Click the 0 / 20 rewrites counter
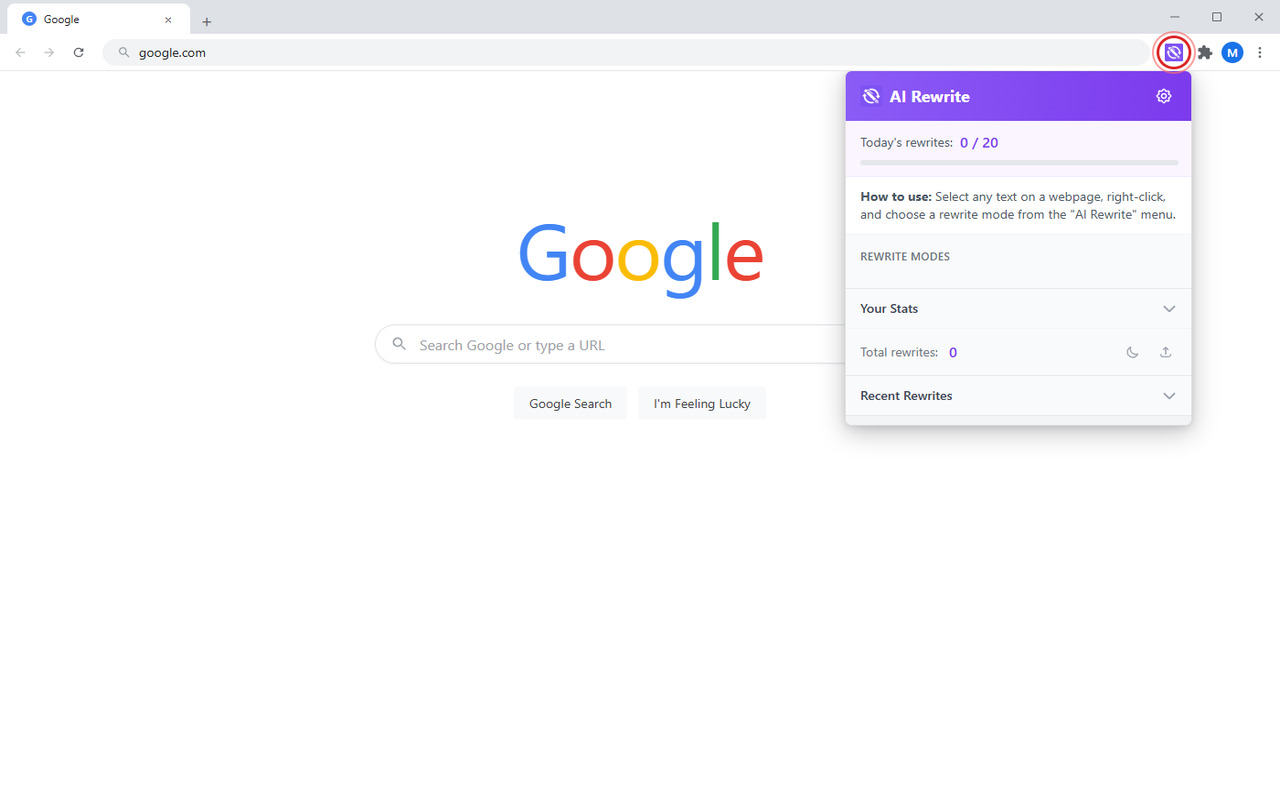1280x800 pixels. (979, 143)
